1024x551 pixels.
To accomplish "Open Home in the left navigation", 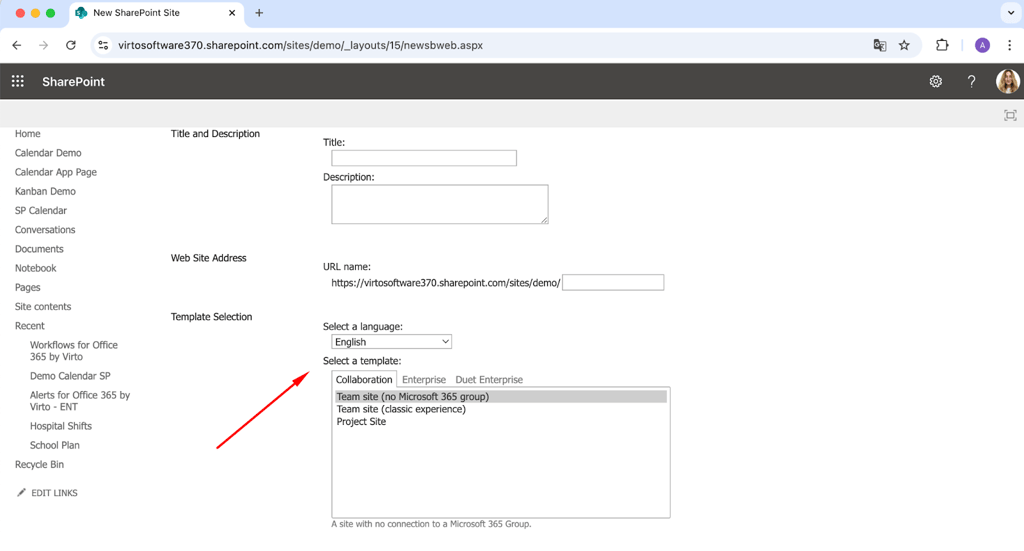I will click(x=27, y=134).
